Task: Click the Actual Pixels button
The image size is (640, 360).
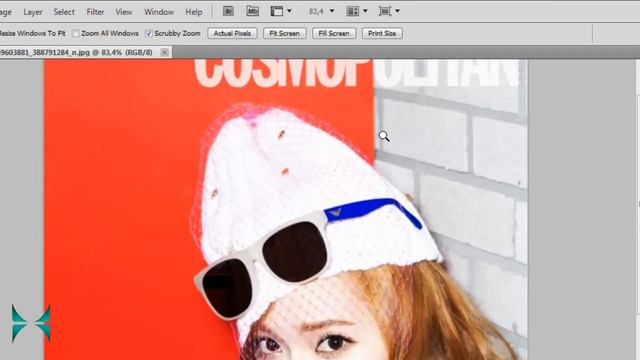Action: coord(232,33)
